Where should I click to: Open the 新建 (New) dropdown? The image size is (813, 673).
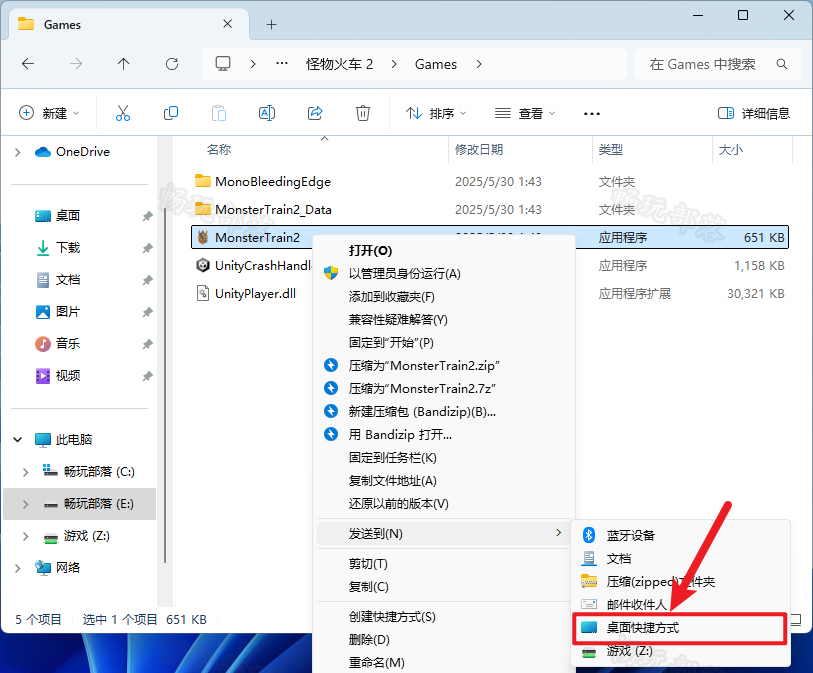(49, 113)
